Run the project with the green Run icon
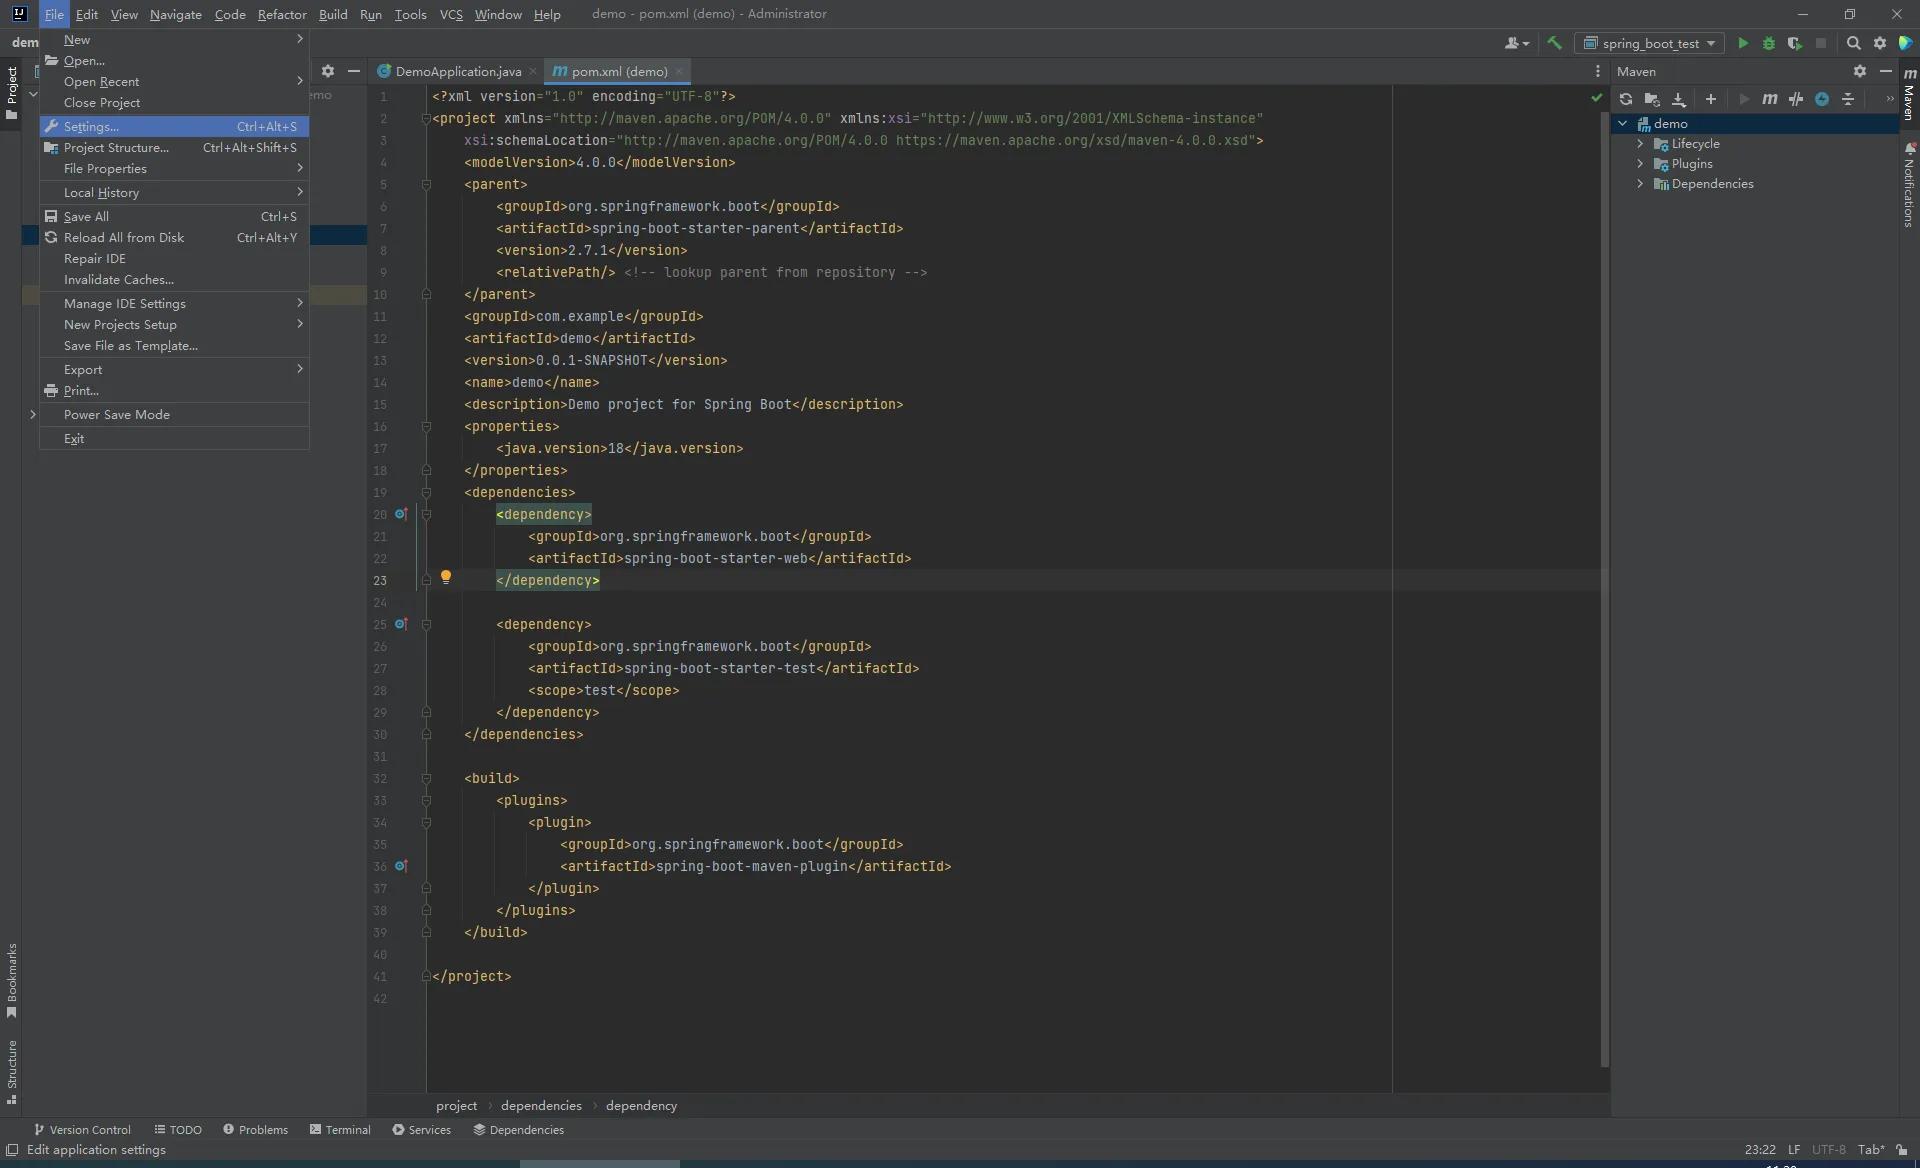1920x1168 pixels. point(1743,43)
